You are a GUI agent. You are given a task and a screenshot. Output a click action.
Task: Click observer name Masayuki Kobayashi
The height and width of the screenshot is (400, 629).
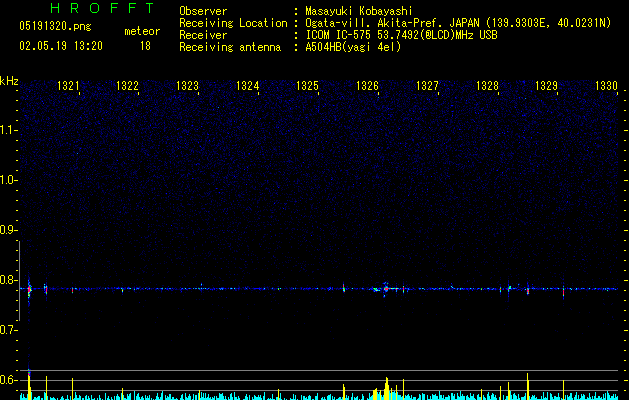click(359, 11)
